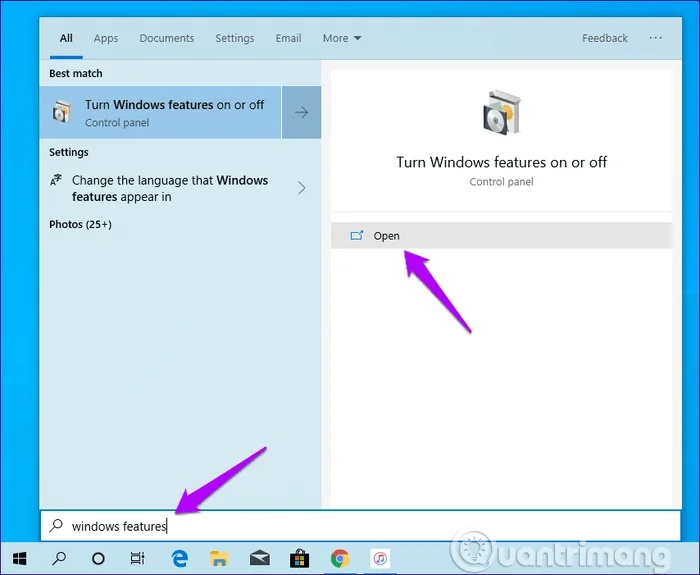
Task: Switch to the Settings filter tab
Action: [235, 38]
